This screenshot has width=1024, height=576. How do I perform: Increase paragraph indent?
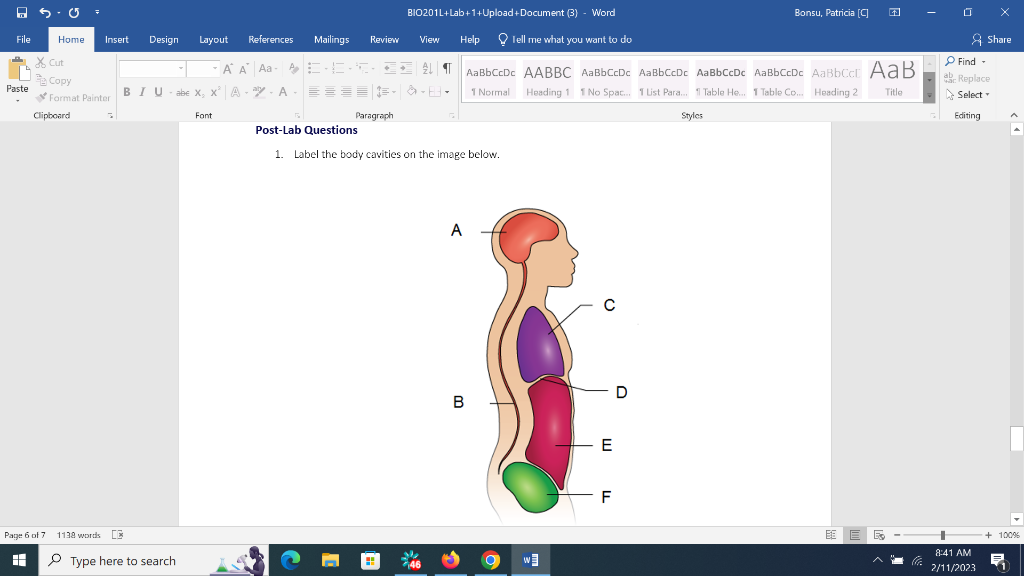pyautogui.click(x=406, y=69)
